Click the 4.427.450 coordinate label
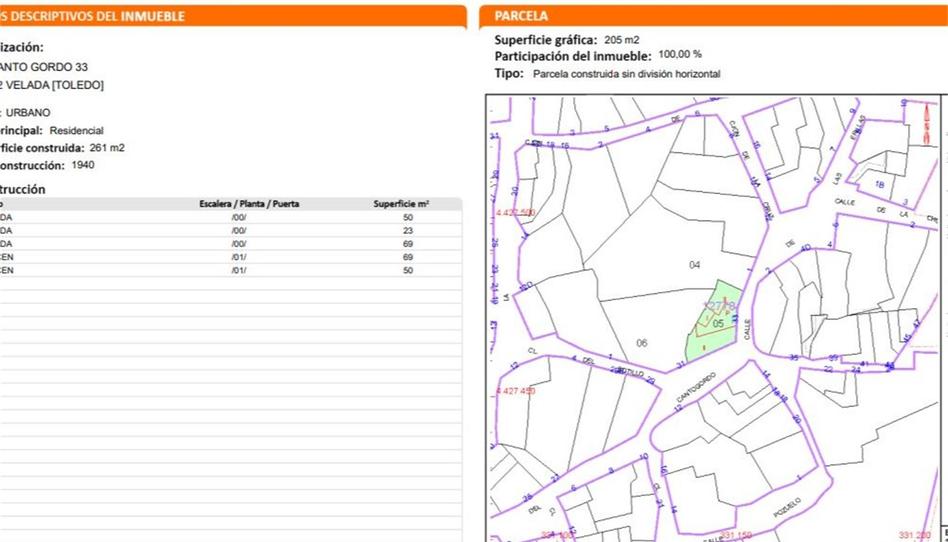948x542 pixels. pos(516,391)
